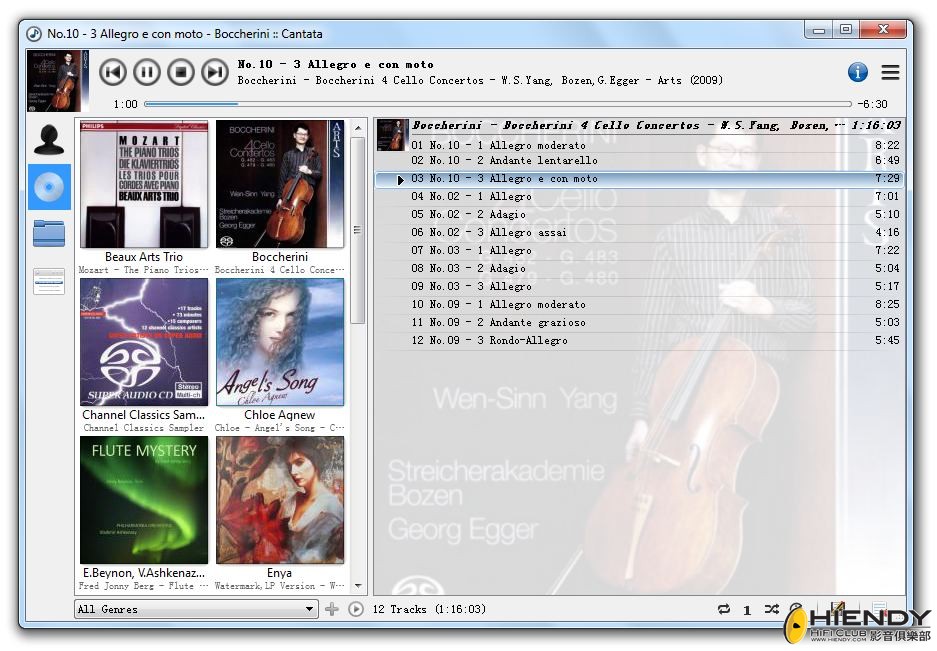
Task: Select playing track 03 Allegro e con moto
Action: pos(638,178)
